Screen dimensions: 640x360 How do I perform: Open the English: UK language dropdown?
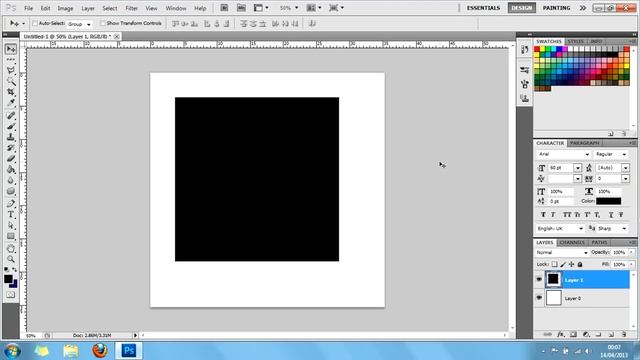[x=560, y=229]
